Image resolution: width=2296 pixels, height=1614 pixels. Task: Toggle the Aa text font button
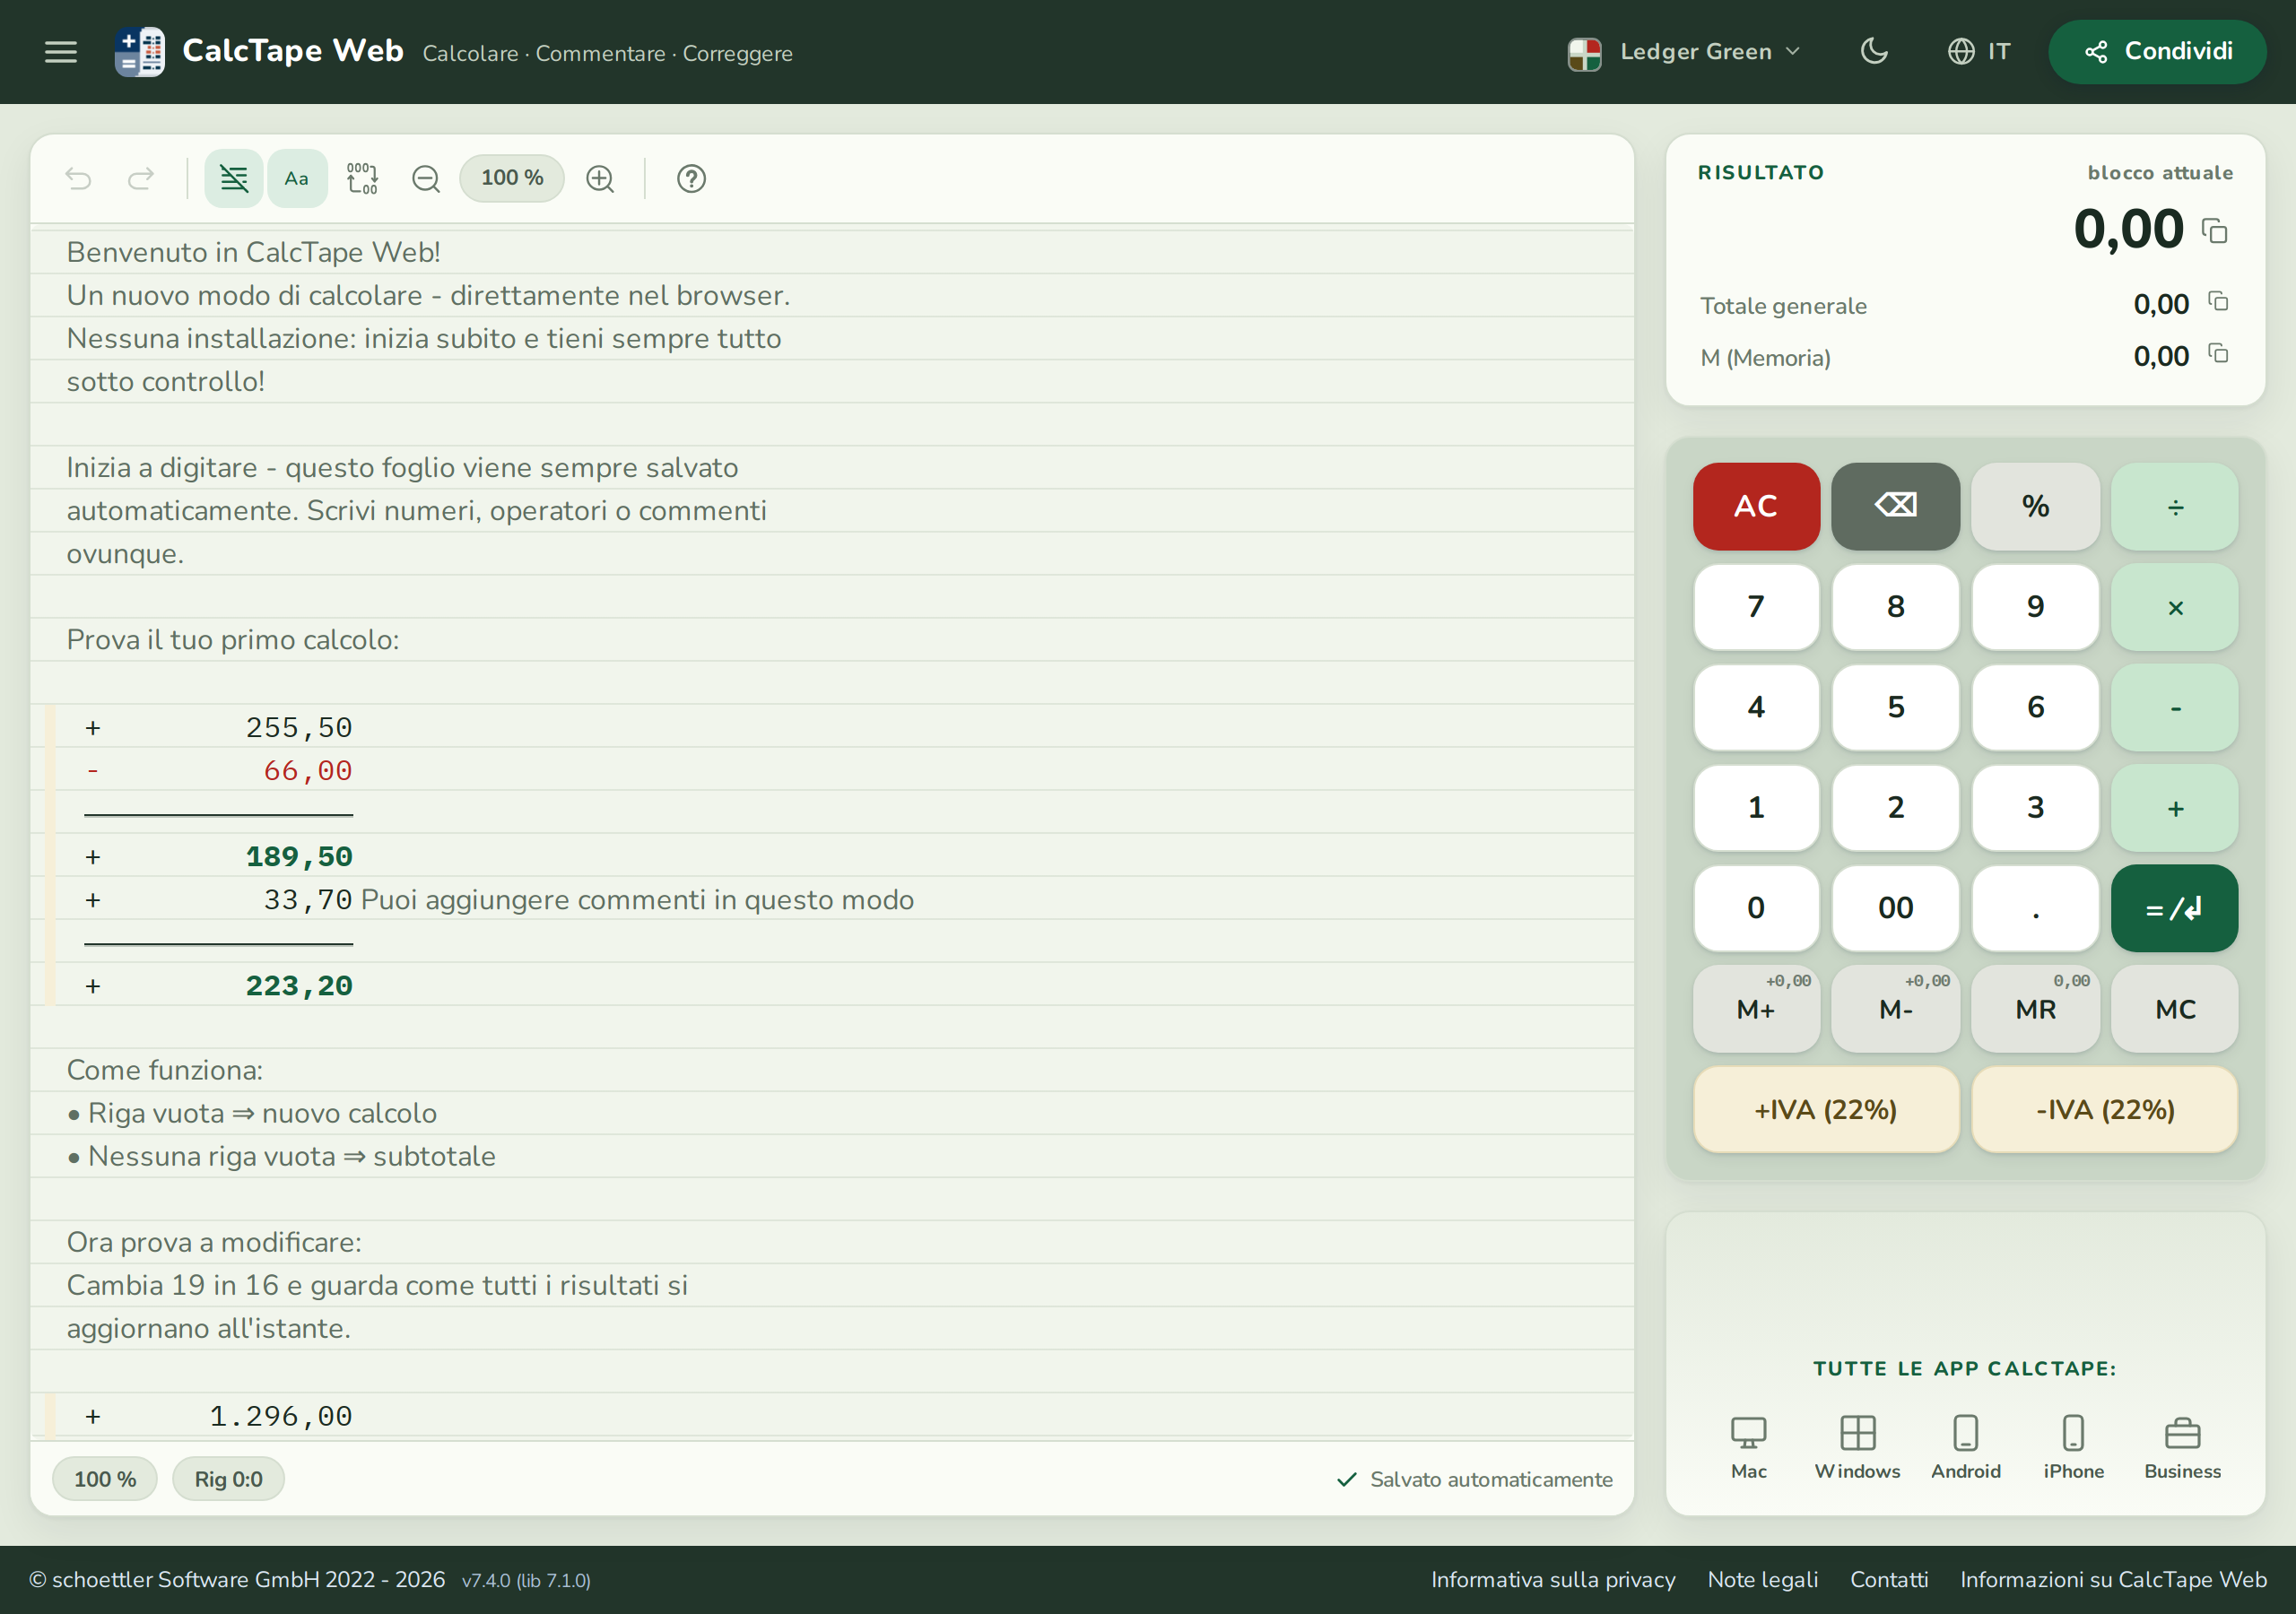(x=297, y=178)
